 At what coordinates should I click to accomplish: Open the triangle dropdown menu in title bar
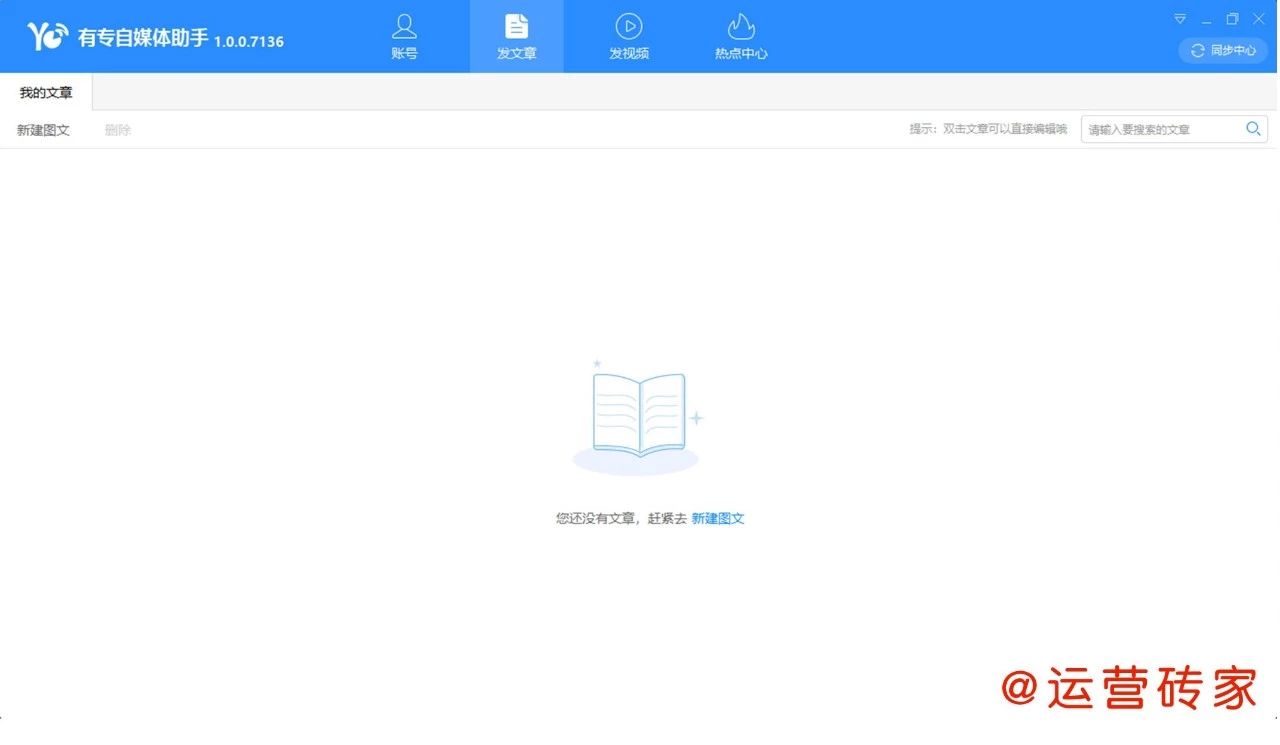tap(1180, 18)
